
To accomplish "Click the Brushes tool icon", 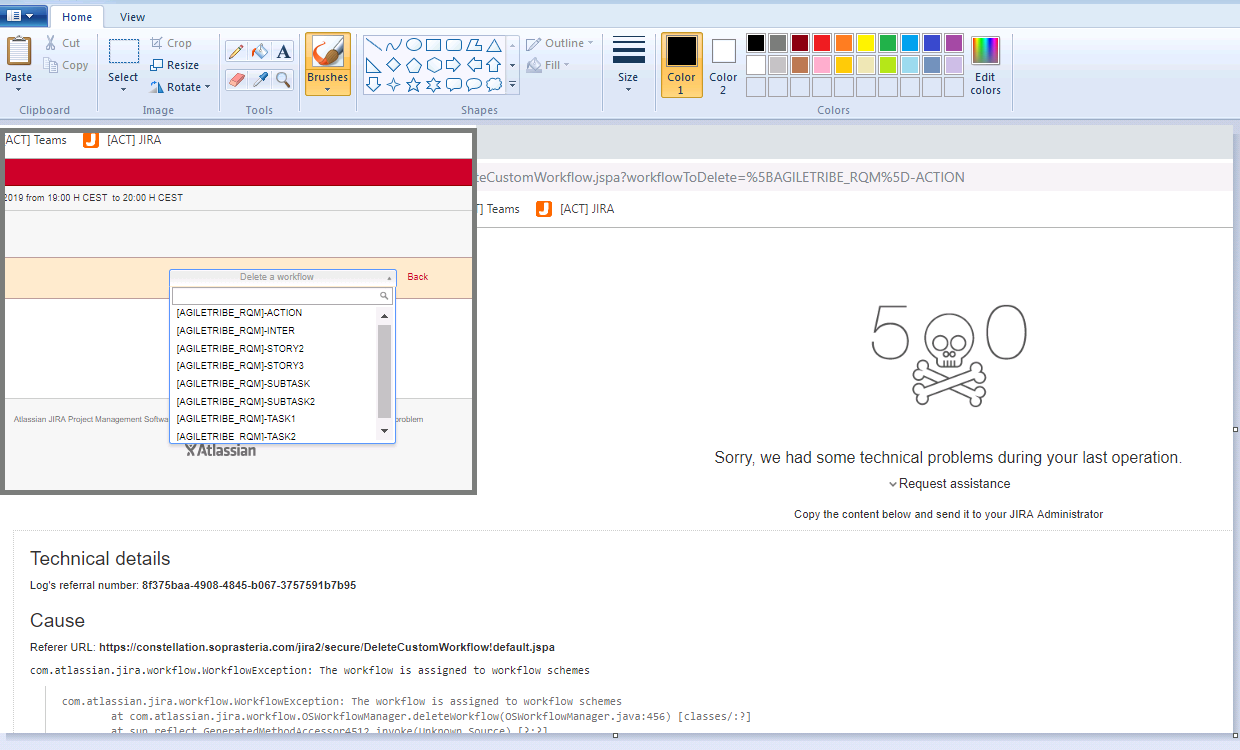I will click(327, 52).
